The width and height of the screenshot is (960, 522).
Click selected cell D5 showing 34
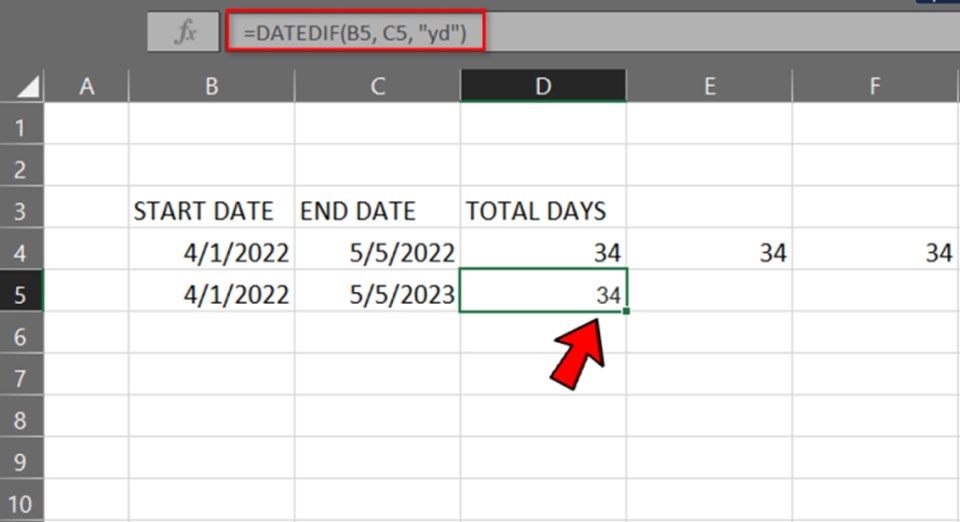click(543, 291)
